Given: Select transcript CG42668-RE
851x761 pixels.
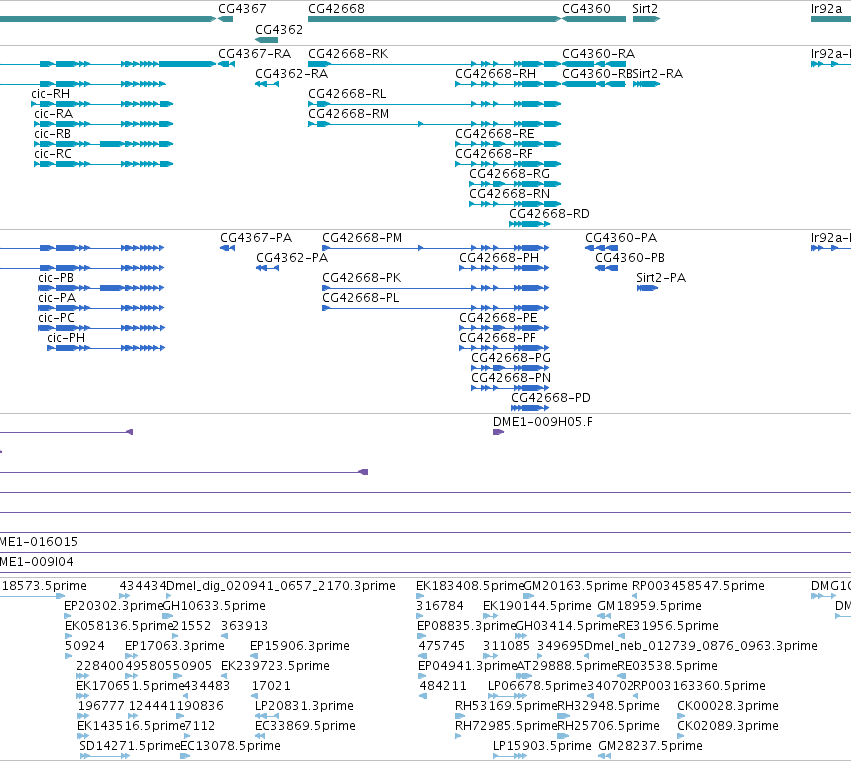Looking at the screenshot, I should point(495,134).
